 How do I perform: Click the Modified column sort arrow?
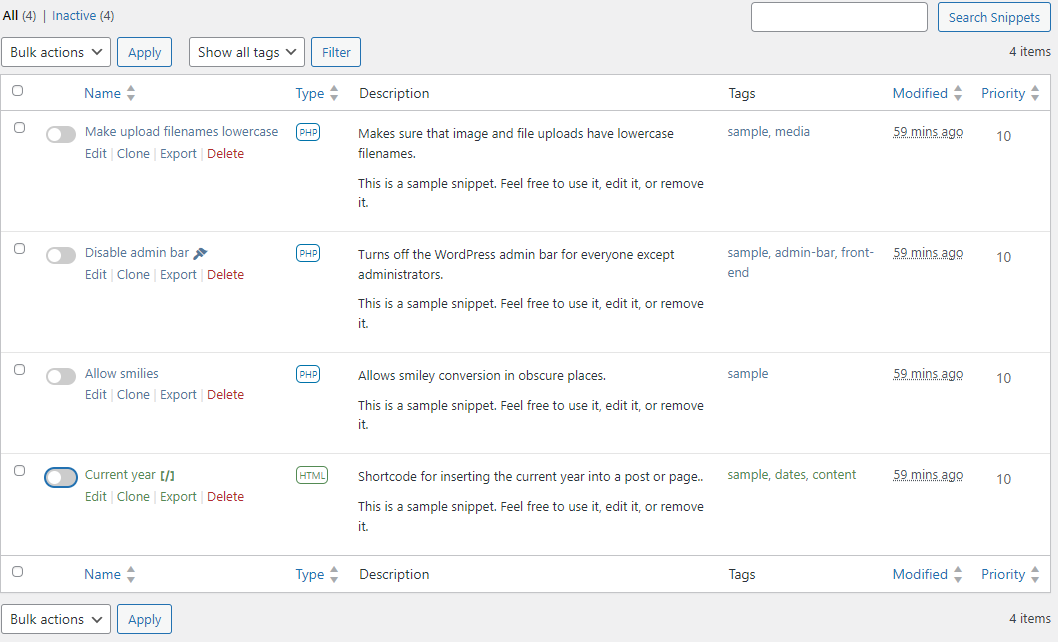958,92
